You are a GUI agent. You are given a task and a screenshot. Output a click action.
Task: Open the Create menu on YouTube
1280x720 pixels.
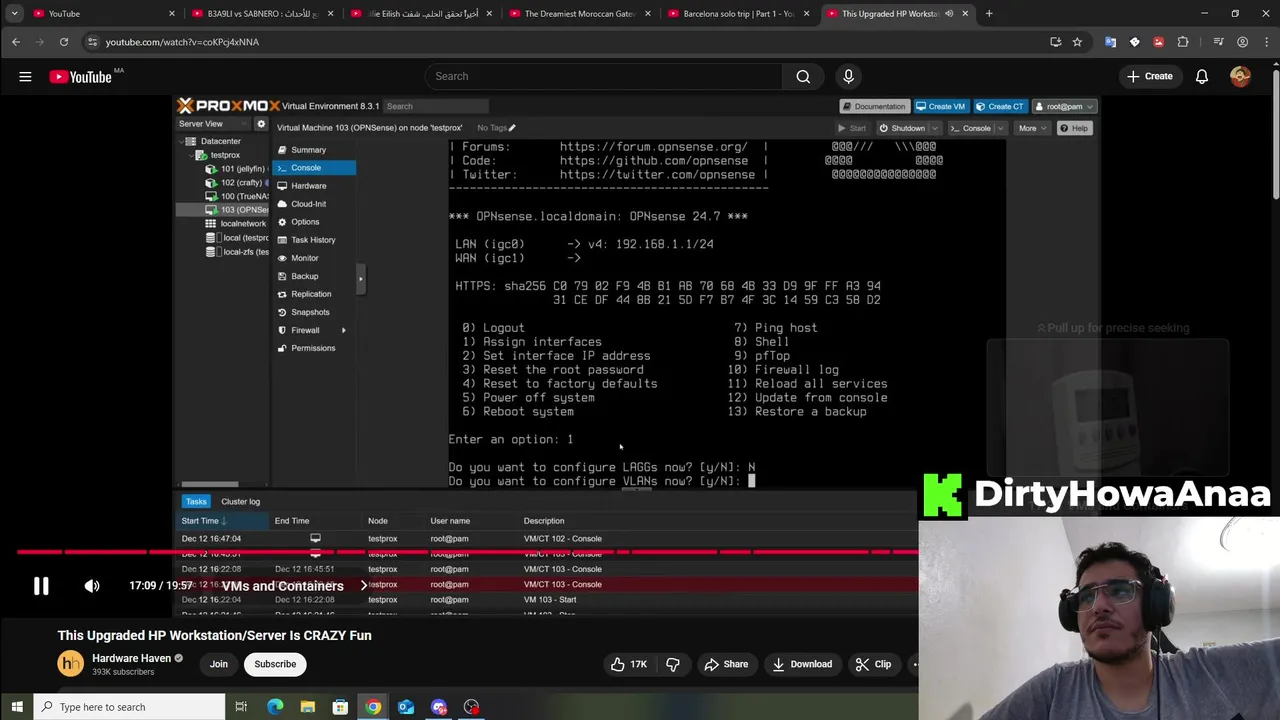(1150, 76)
